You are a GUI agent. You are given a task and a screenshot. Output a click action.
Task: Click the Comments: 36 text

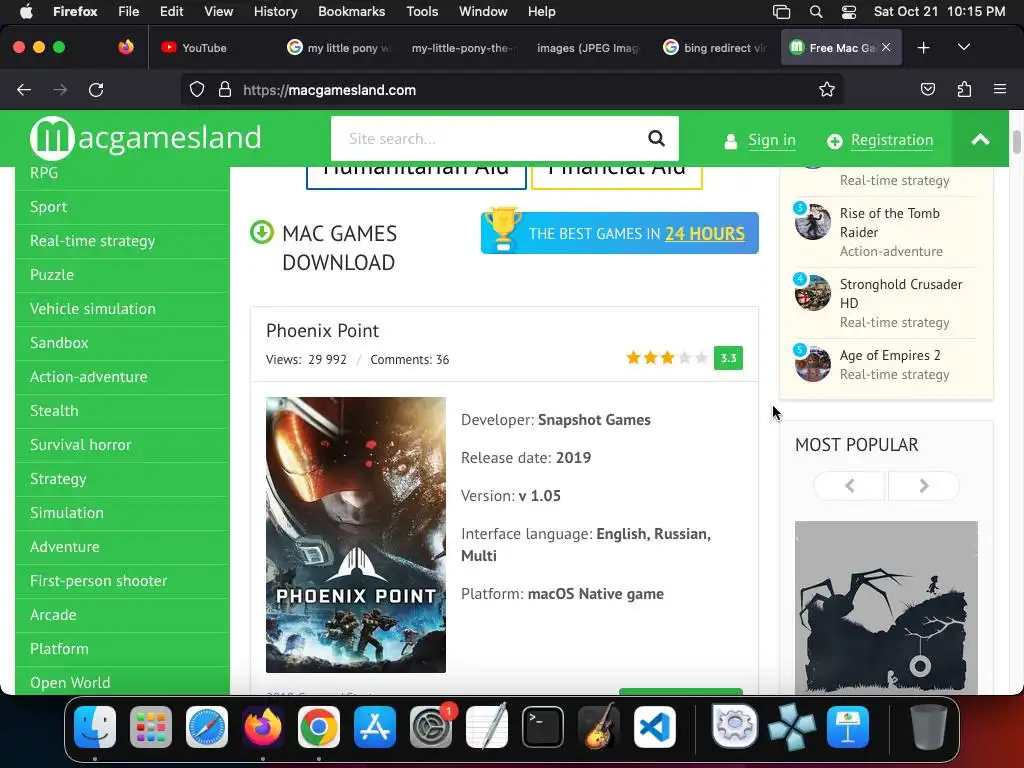click(409, 360)
